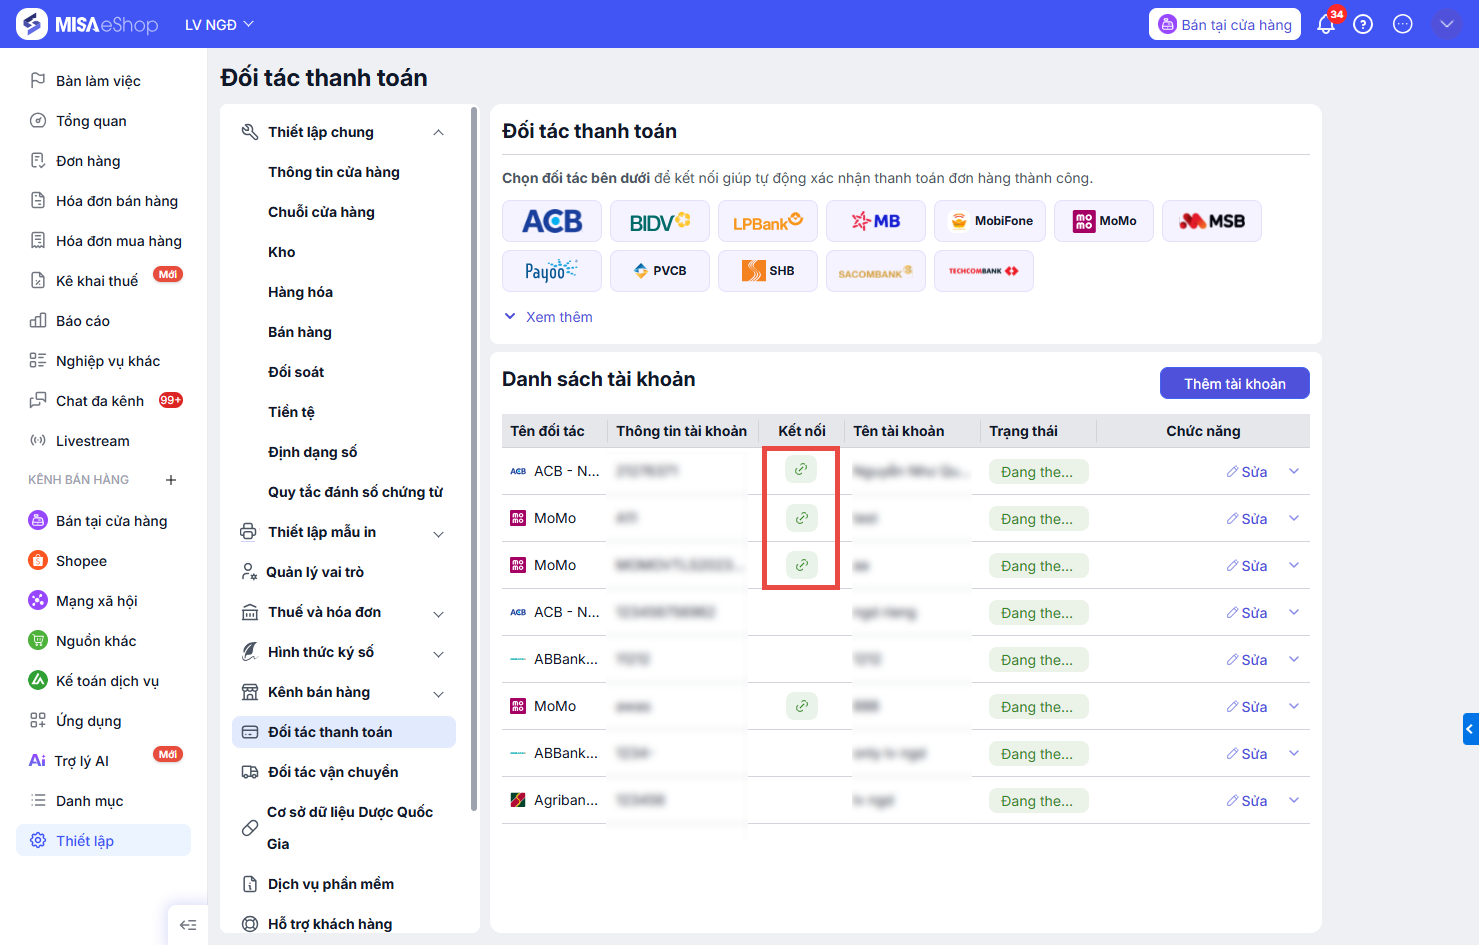Click the Bán tại cửa hàng header button
The height and width of the screenshot is (945, 1479).
[x=1224, y=25]
